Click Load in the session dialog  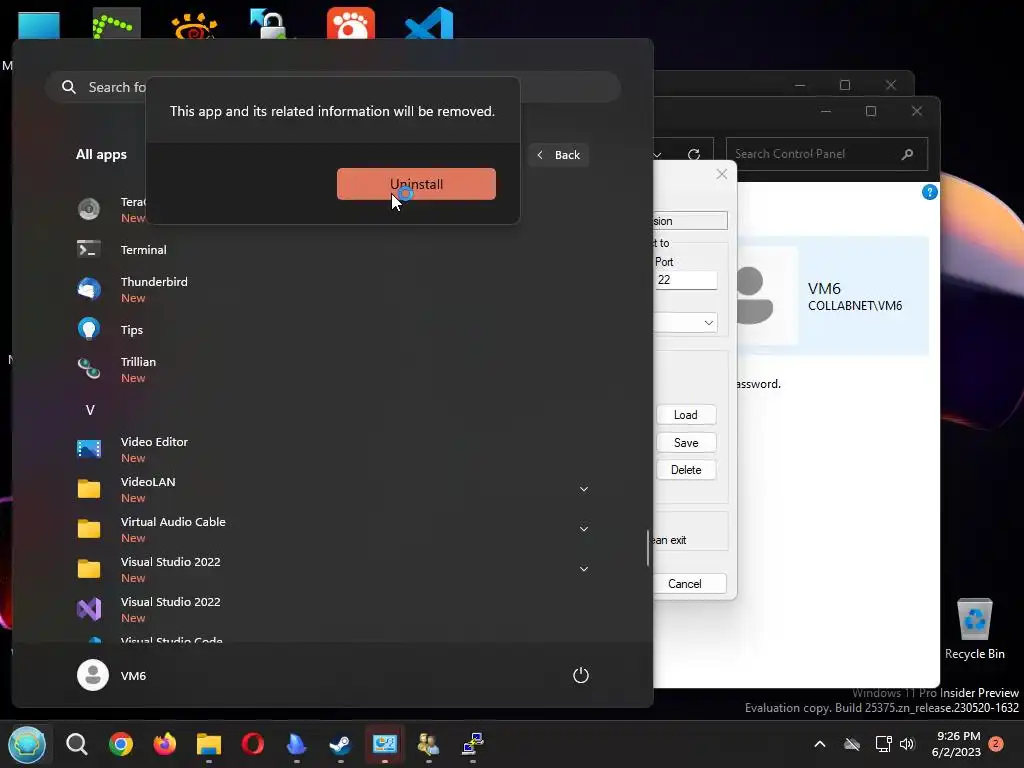tap(686, 415)
